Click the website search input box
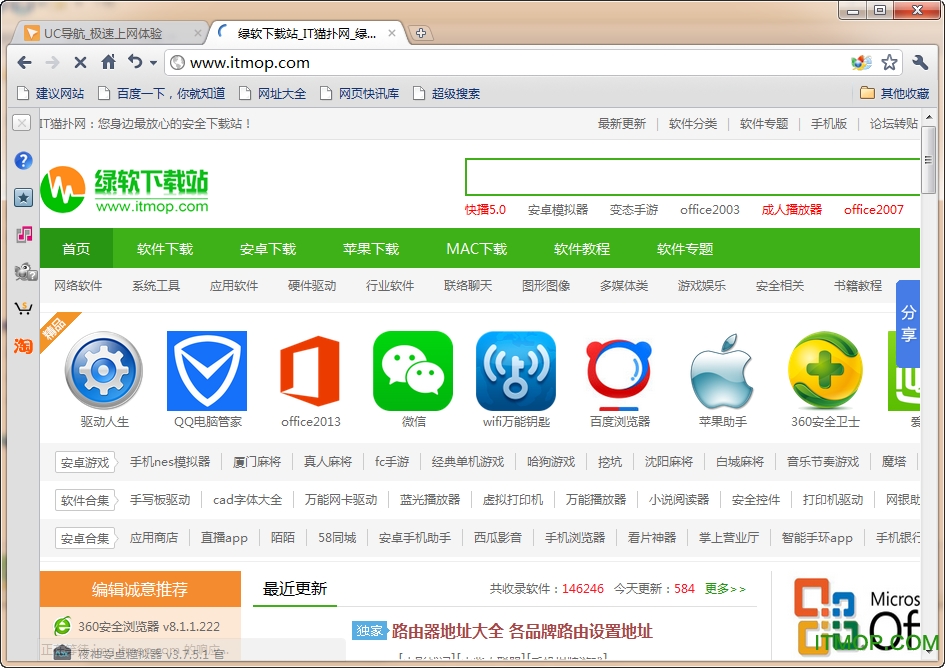The height and width of the screenshot is (668, 945). tap(690, 177)
